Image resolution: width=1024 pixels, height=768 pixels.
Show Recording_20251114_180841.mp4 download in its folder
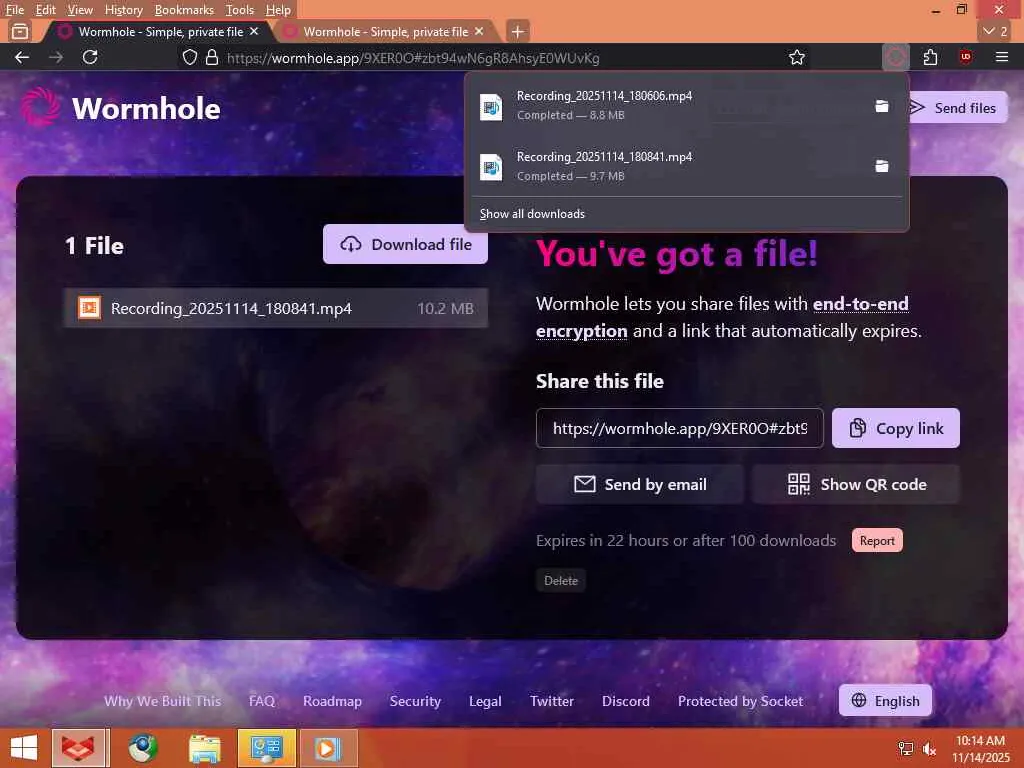(882, 167)
